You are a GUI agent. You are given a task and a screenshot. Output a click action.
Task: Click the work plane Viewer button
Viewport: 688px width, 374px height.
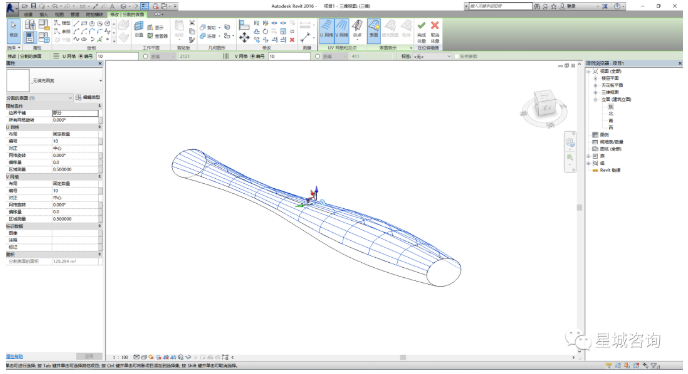pos(157,36)
